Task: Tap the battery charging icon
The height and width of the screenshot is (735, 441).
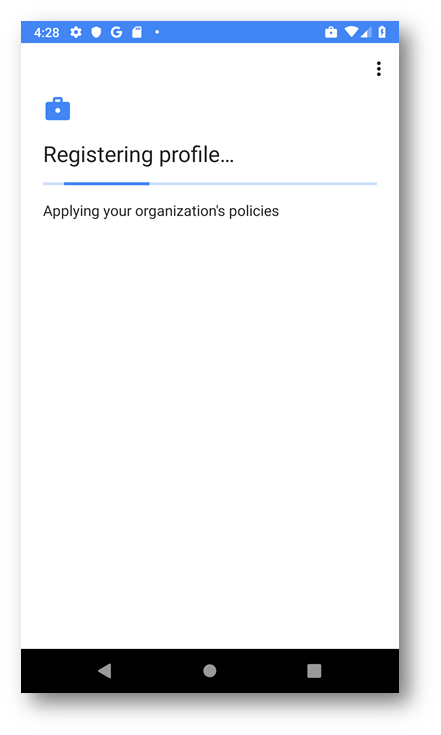Action: [382, 32]
